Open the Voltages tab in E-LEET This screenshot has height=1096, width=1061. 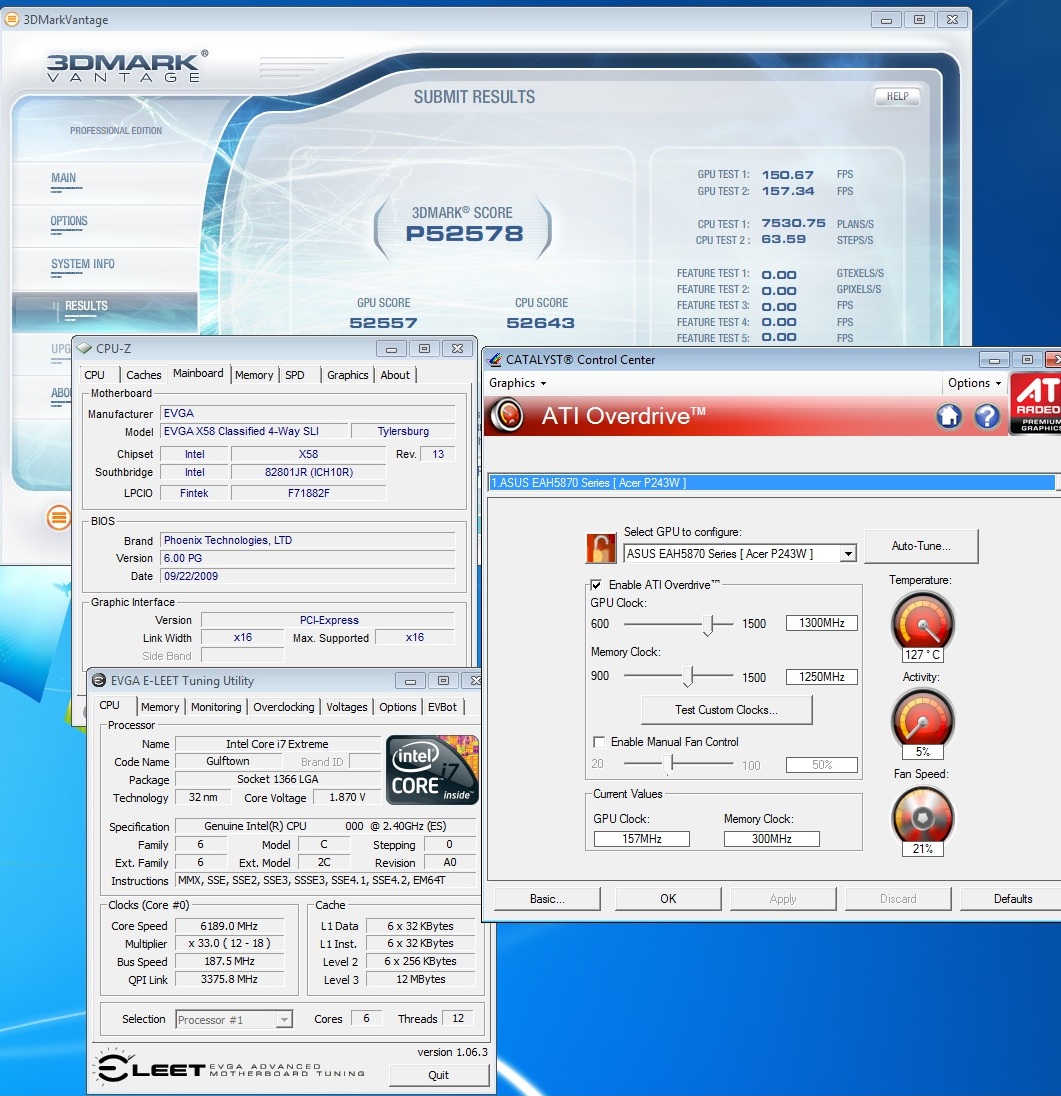click(x=347, y=707)
